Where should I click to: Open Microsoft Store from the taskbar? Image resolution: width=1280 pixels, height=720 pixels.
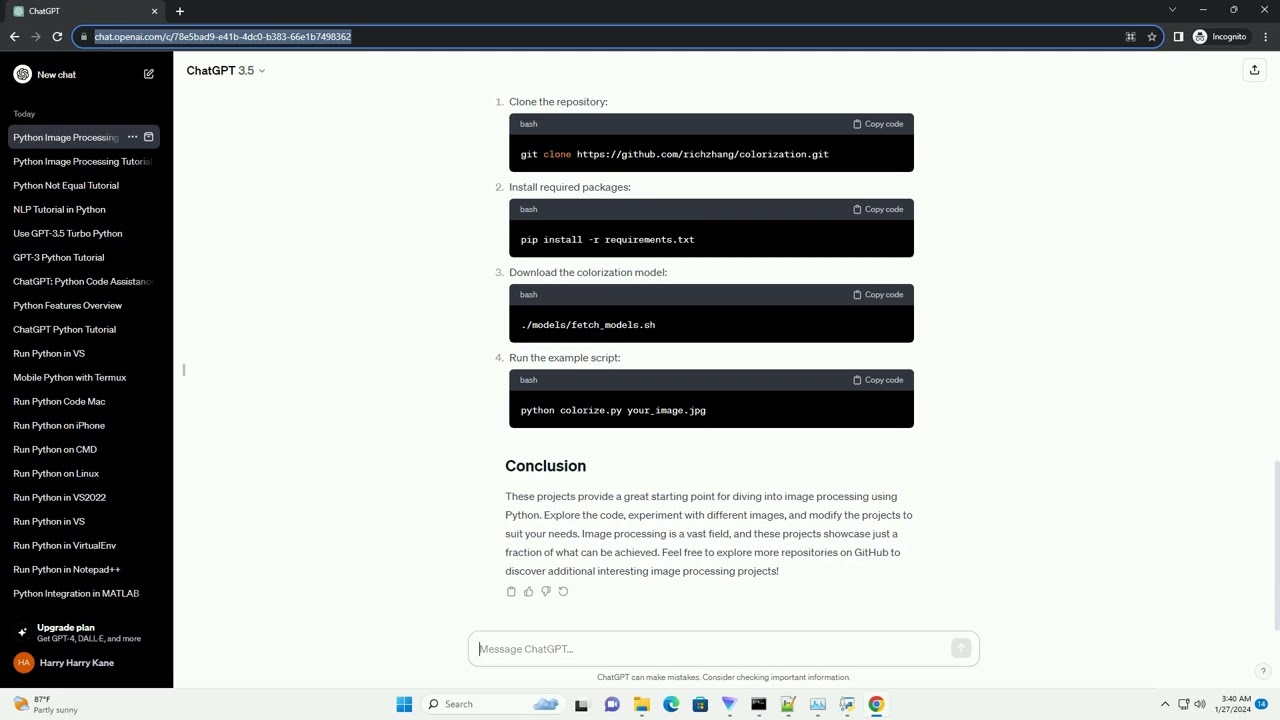[700, 704]
